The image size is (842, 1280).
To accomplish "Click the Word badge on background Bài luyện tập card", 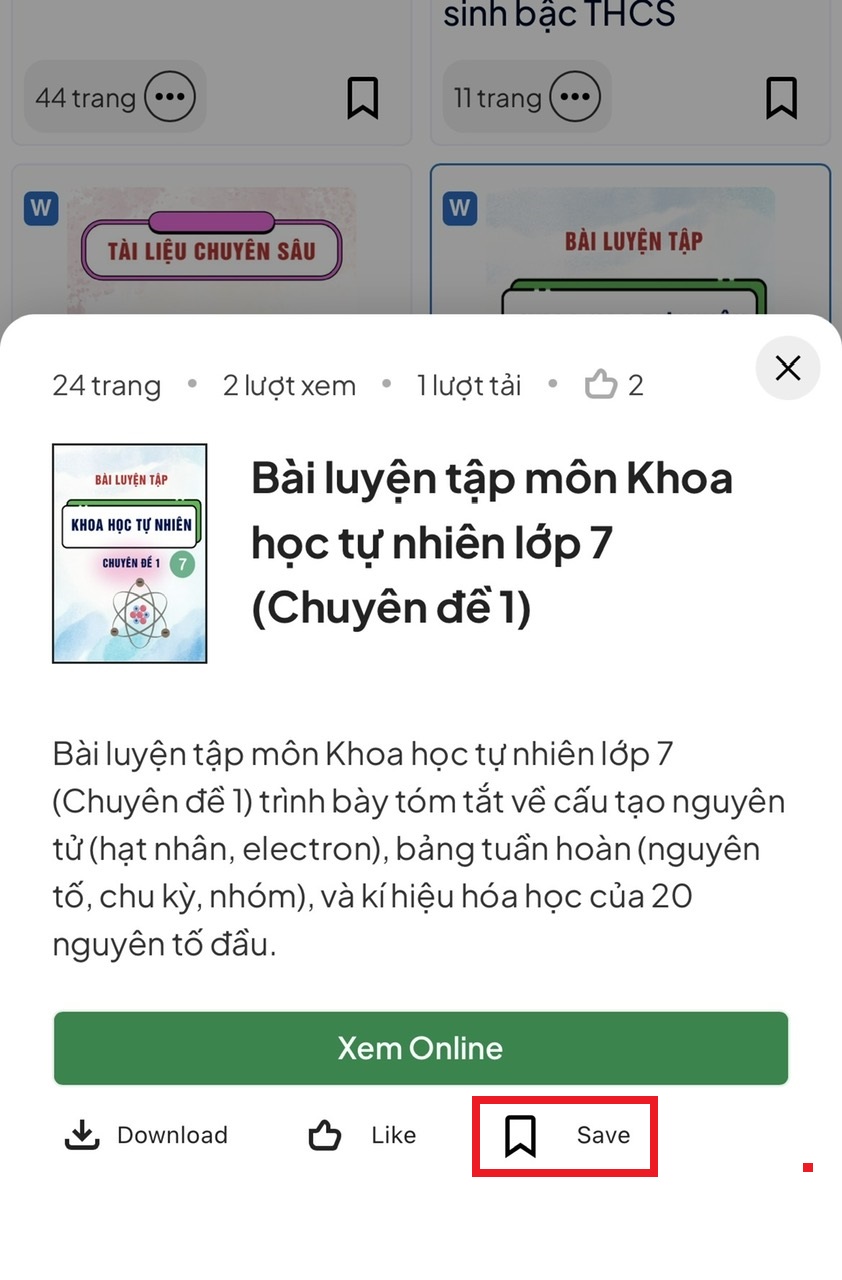I will point(460,209).
